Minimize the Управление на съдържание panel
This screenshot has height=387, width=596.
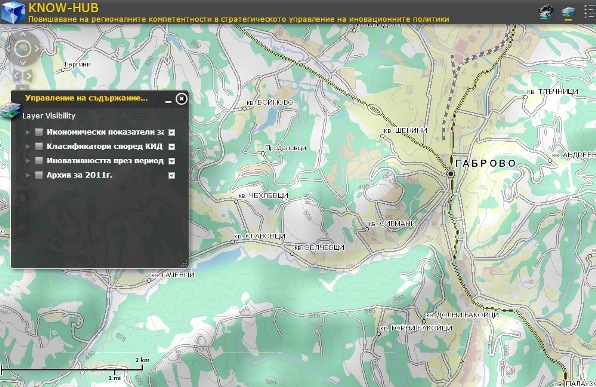point(168,100)
